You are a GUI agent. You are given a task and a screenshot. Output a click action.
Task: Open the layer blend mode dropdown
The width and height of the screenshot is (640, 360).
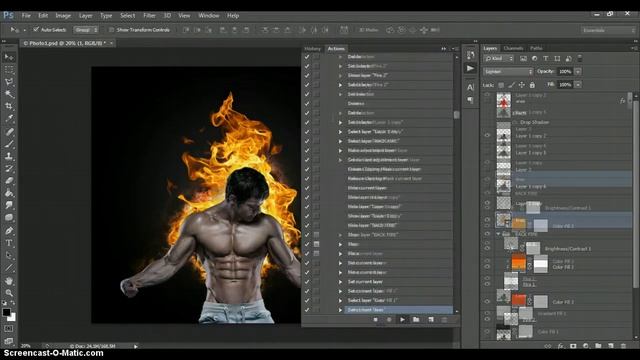coord(508,72)
